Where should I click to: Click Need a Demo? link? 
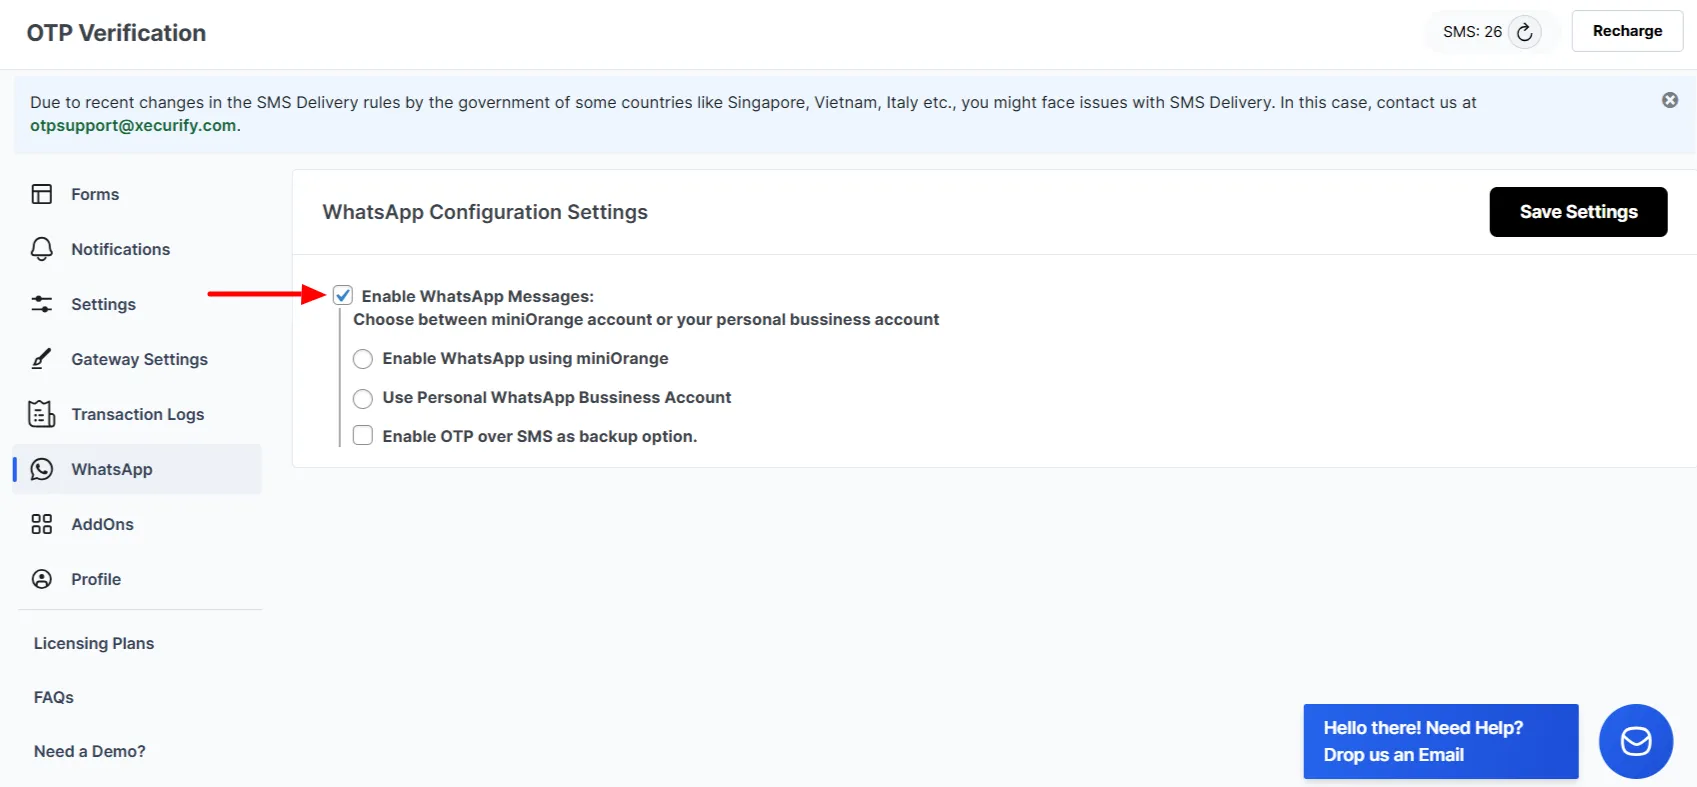click(x=90, y=751)
